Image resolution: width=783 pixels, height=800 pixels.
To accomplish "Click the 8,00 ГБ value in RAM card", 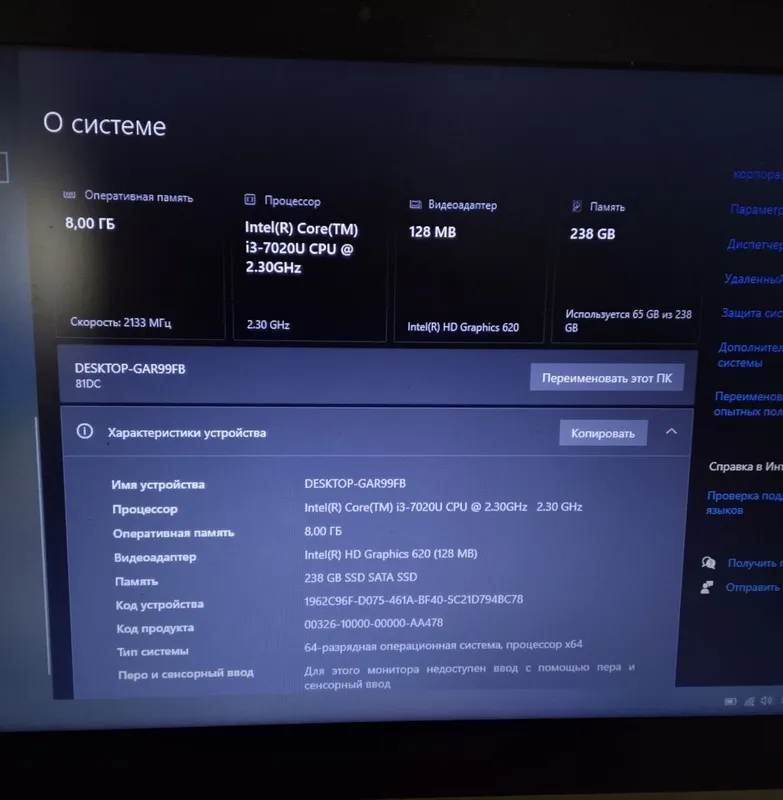I will [90, 223].
